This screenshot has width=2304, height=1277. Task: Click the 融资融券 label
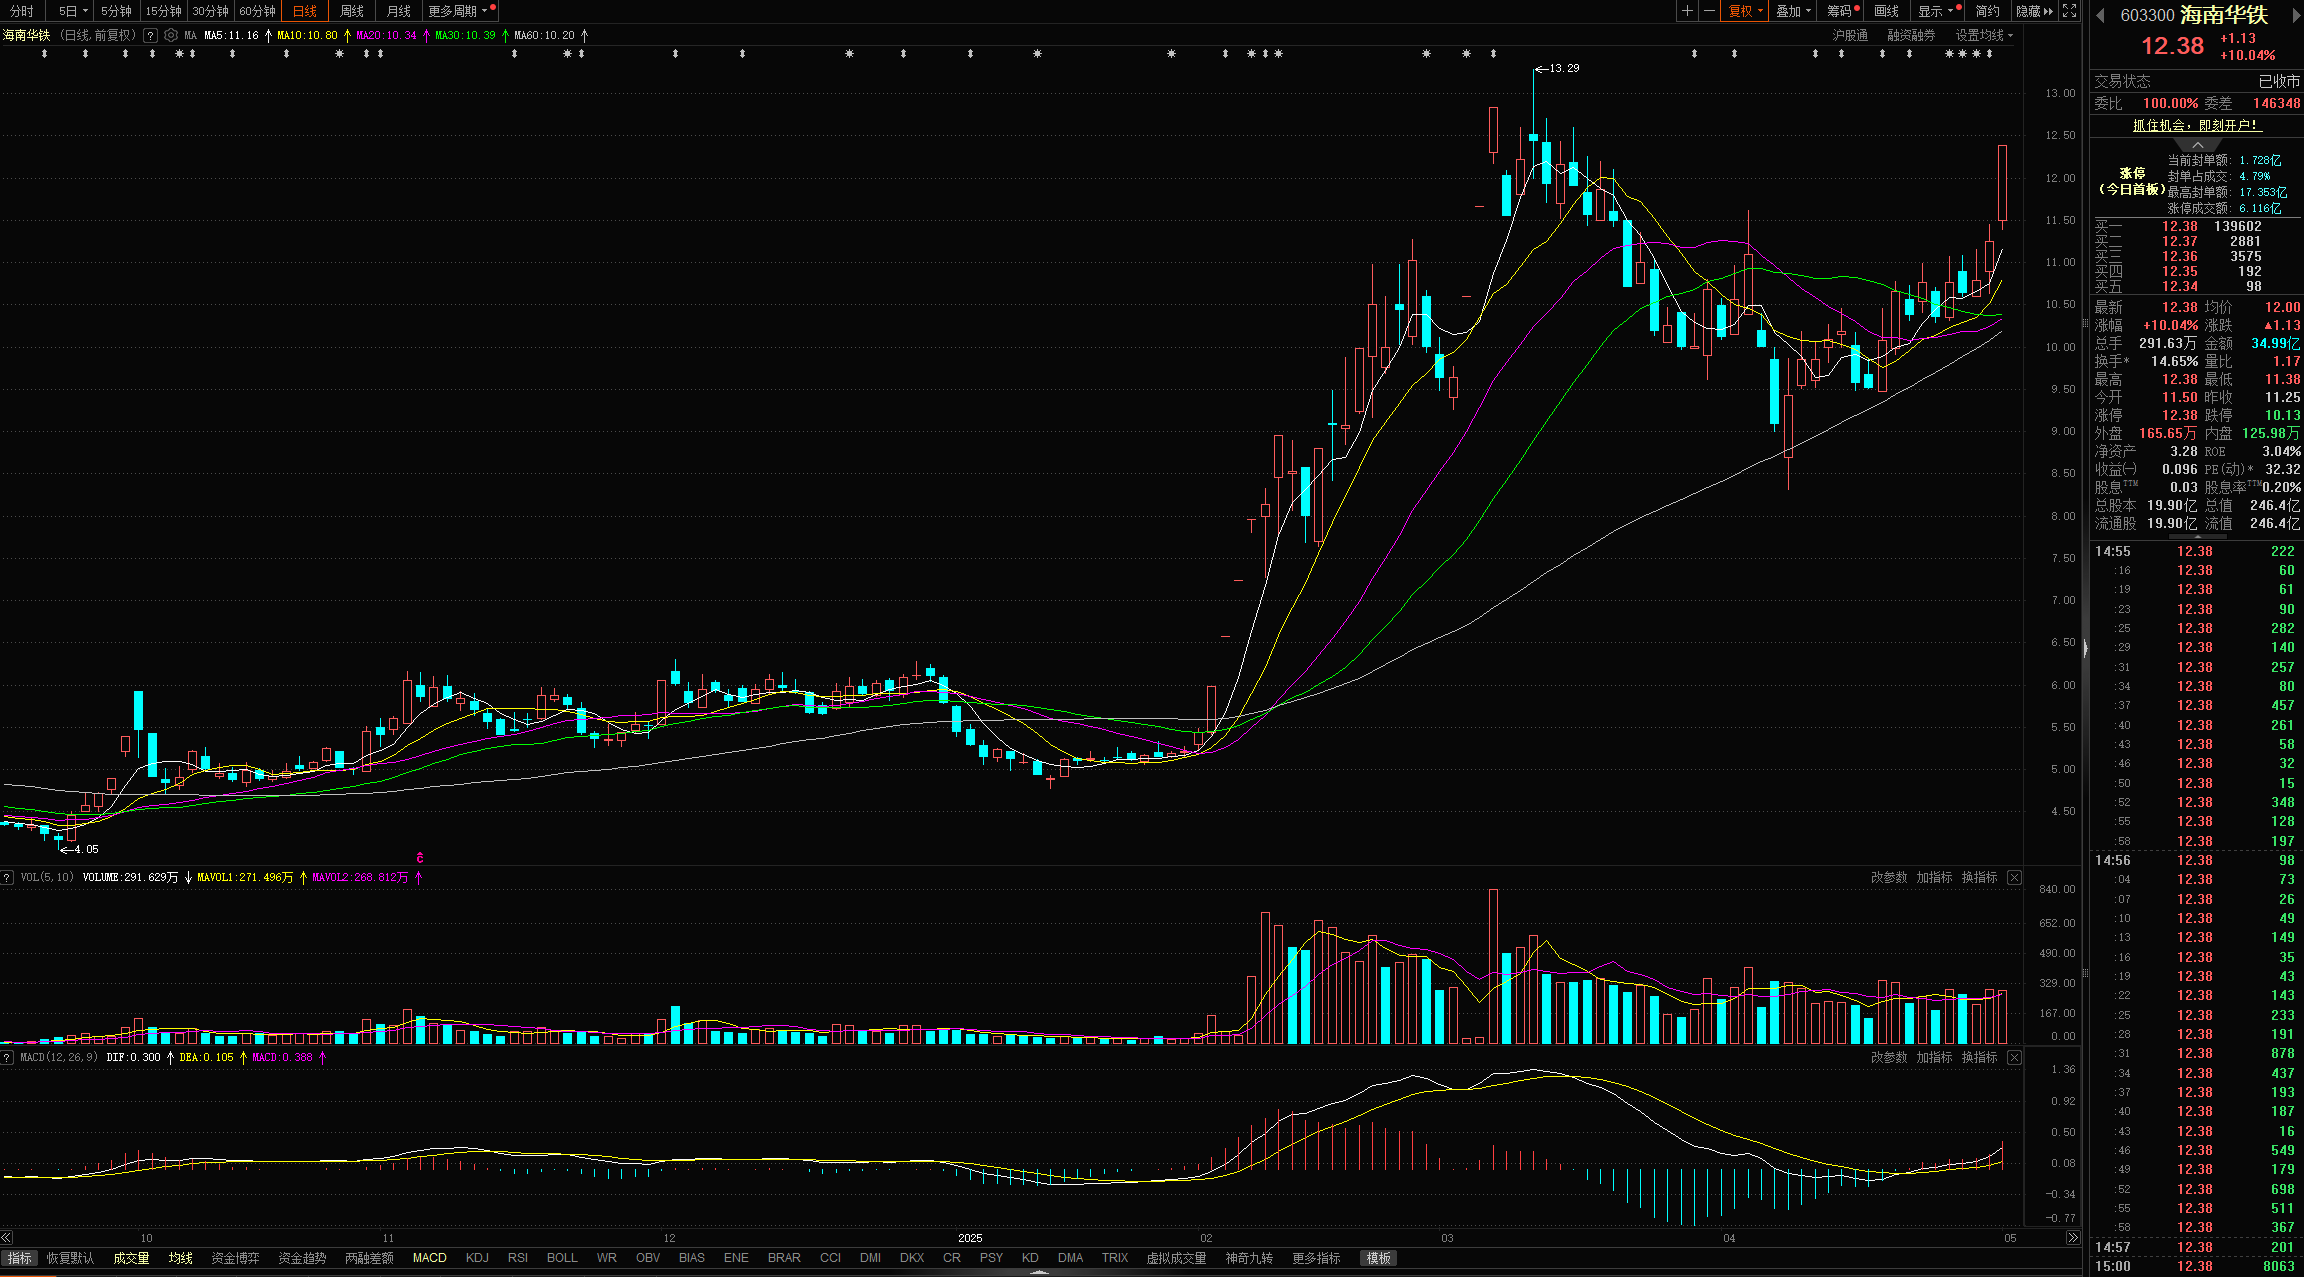tap(1911, 35)
